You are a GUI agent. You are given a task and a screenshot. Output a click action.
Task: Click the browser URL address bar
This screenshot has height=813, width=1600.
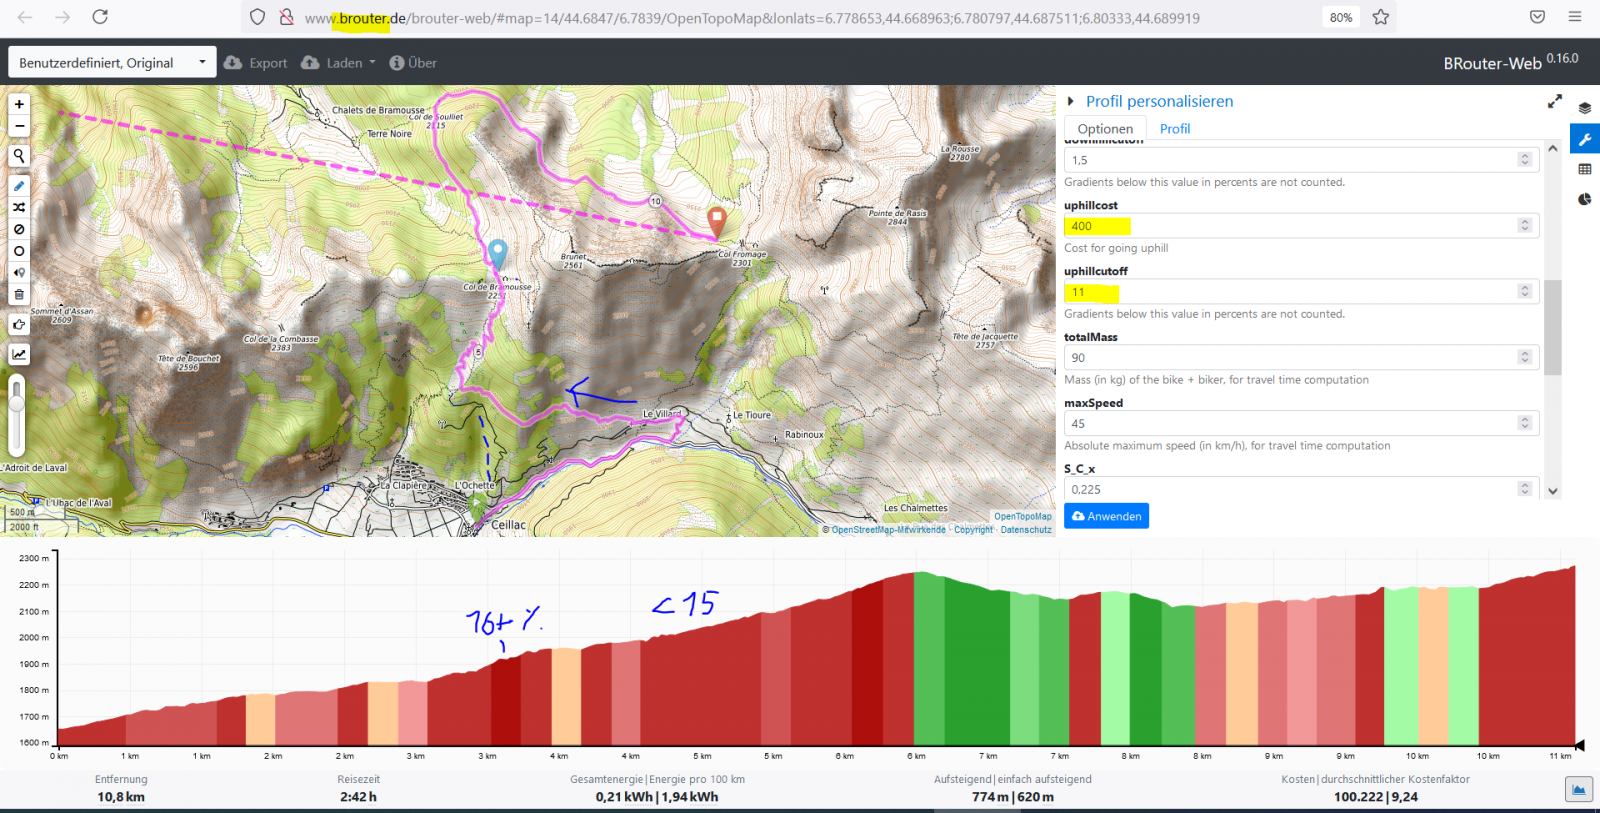(750, 17)
